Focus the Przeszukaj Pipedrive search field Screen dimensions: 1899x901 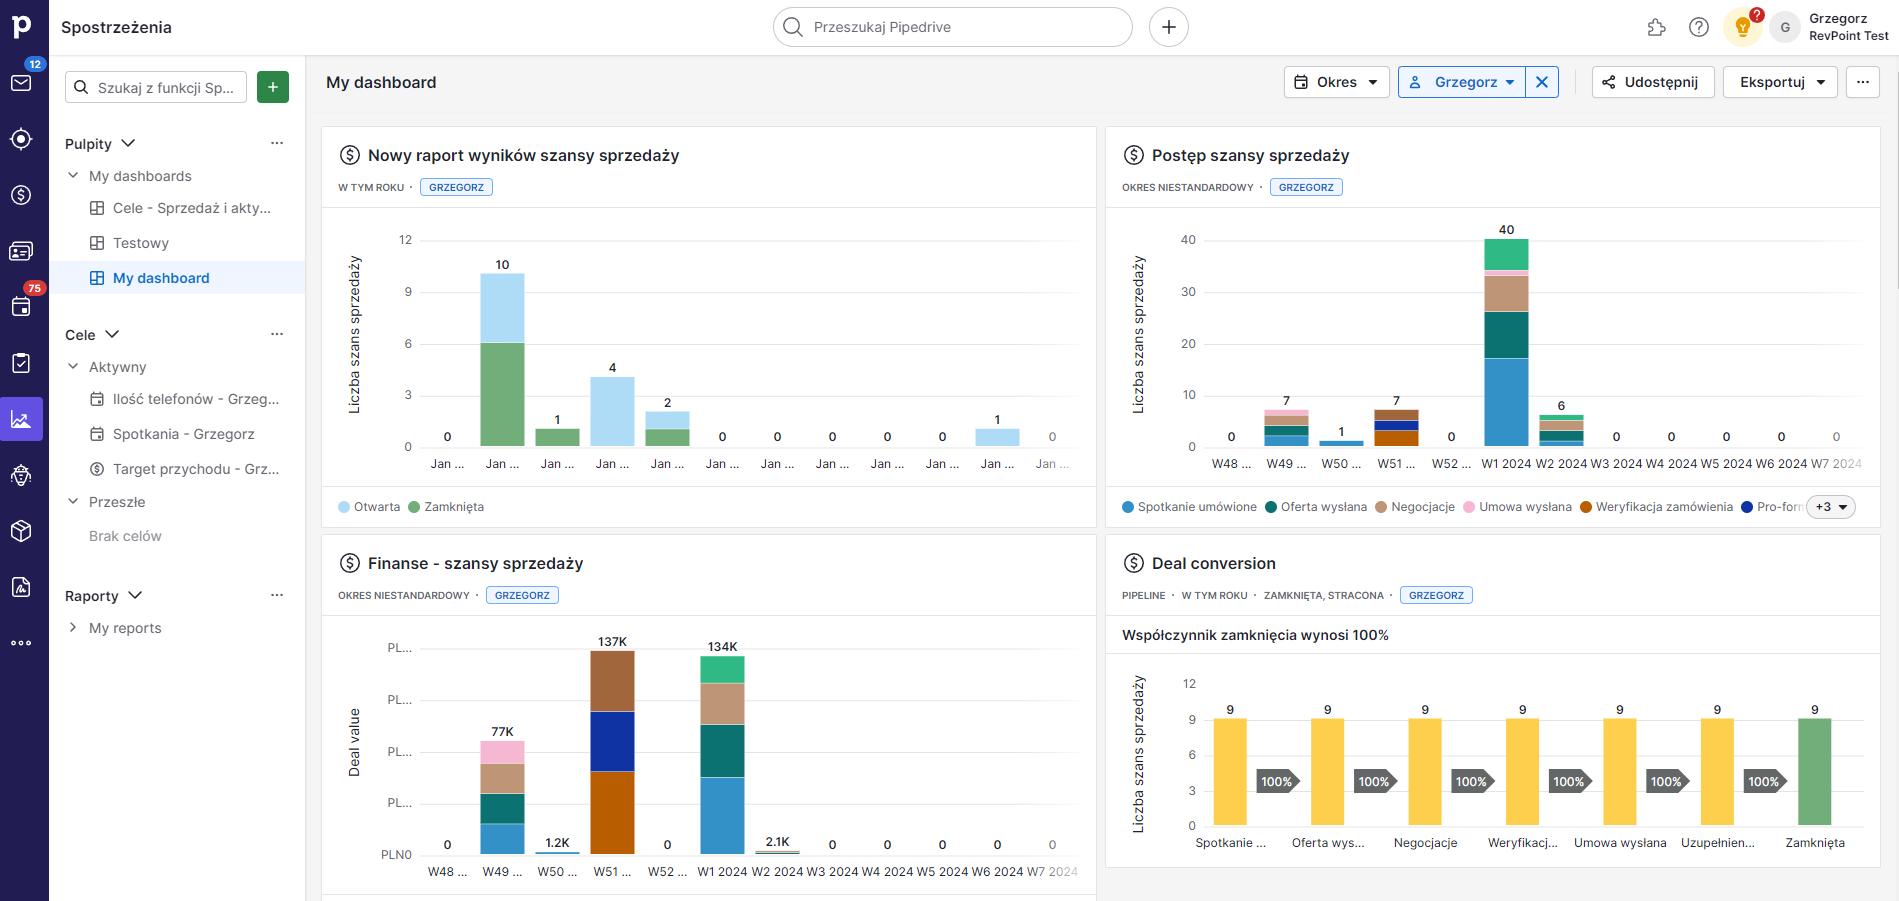(x=952, y=27)
